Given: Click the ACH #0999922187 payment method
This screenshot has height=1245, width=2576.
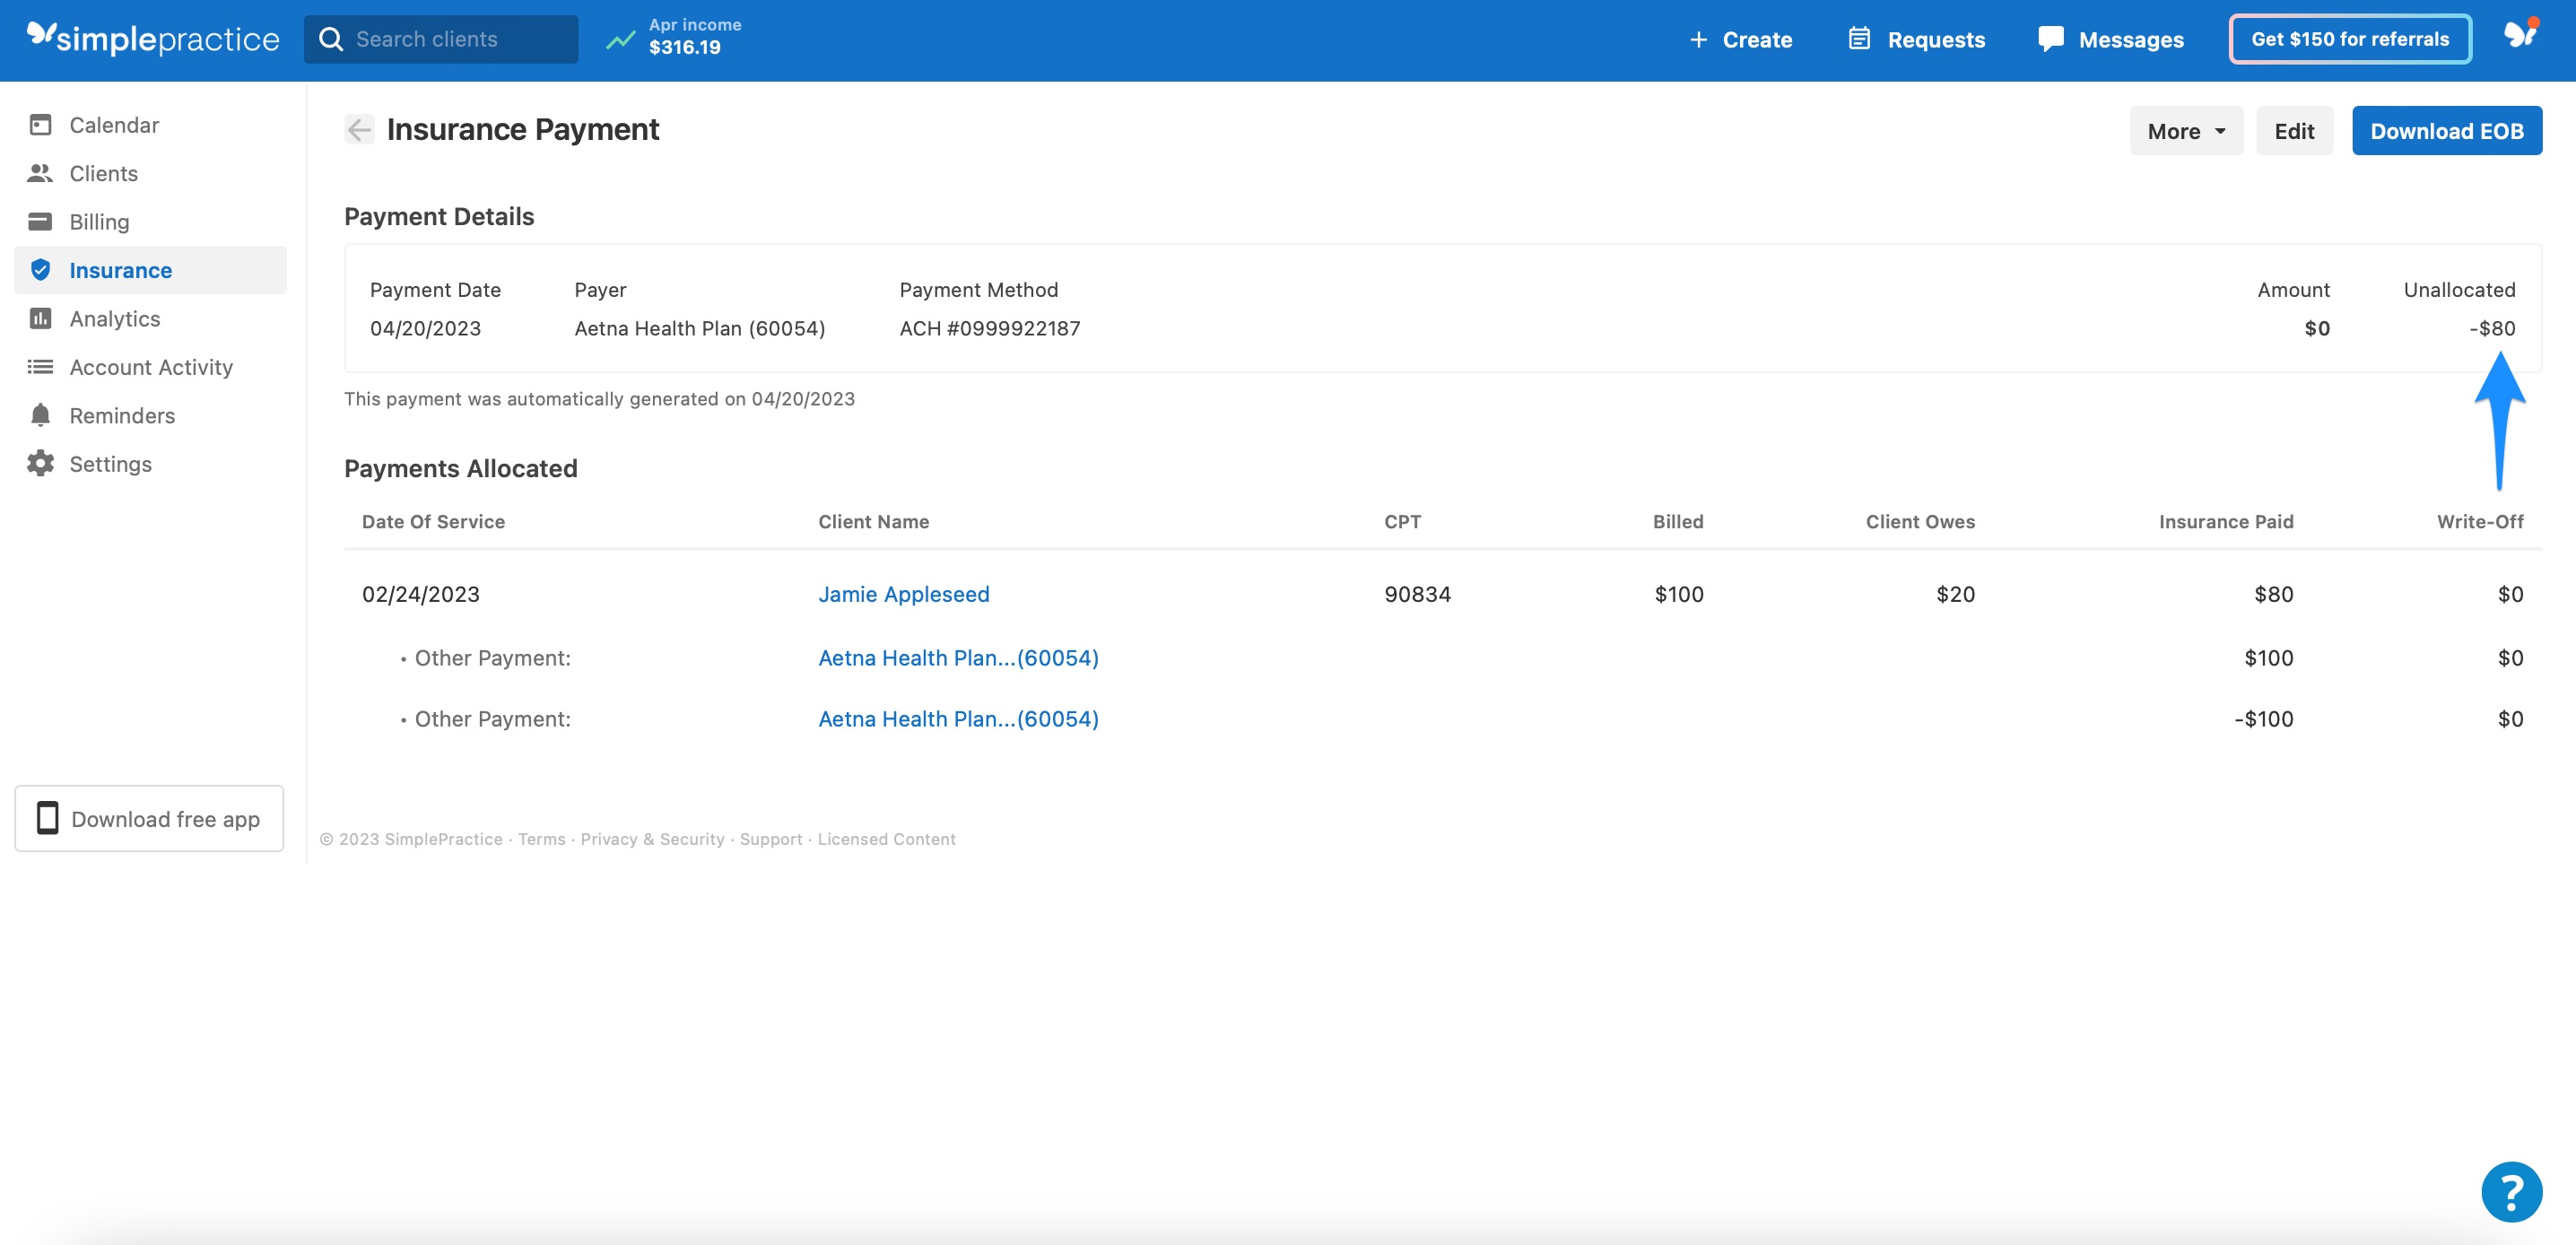Looking at the screenshot, I should tap(989, 328).
